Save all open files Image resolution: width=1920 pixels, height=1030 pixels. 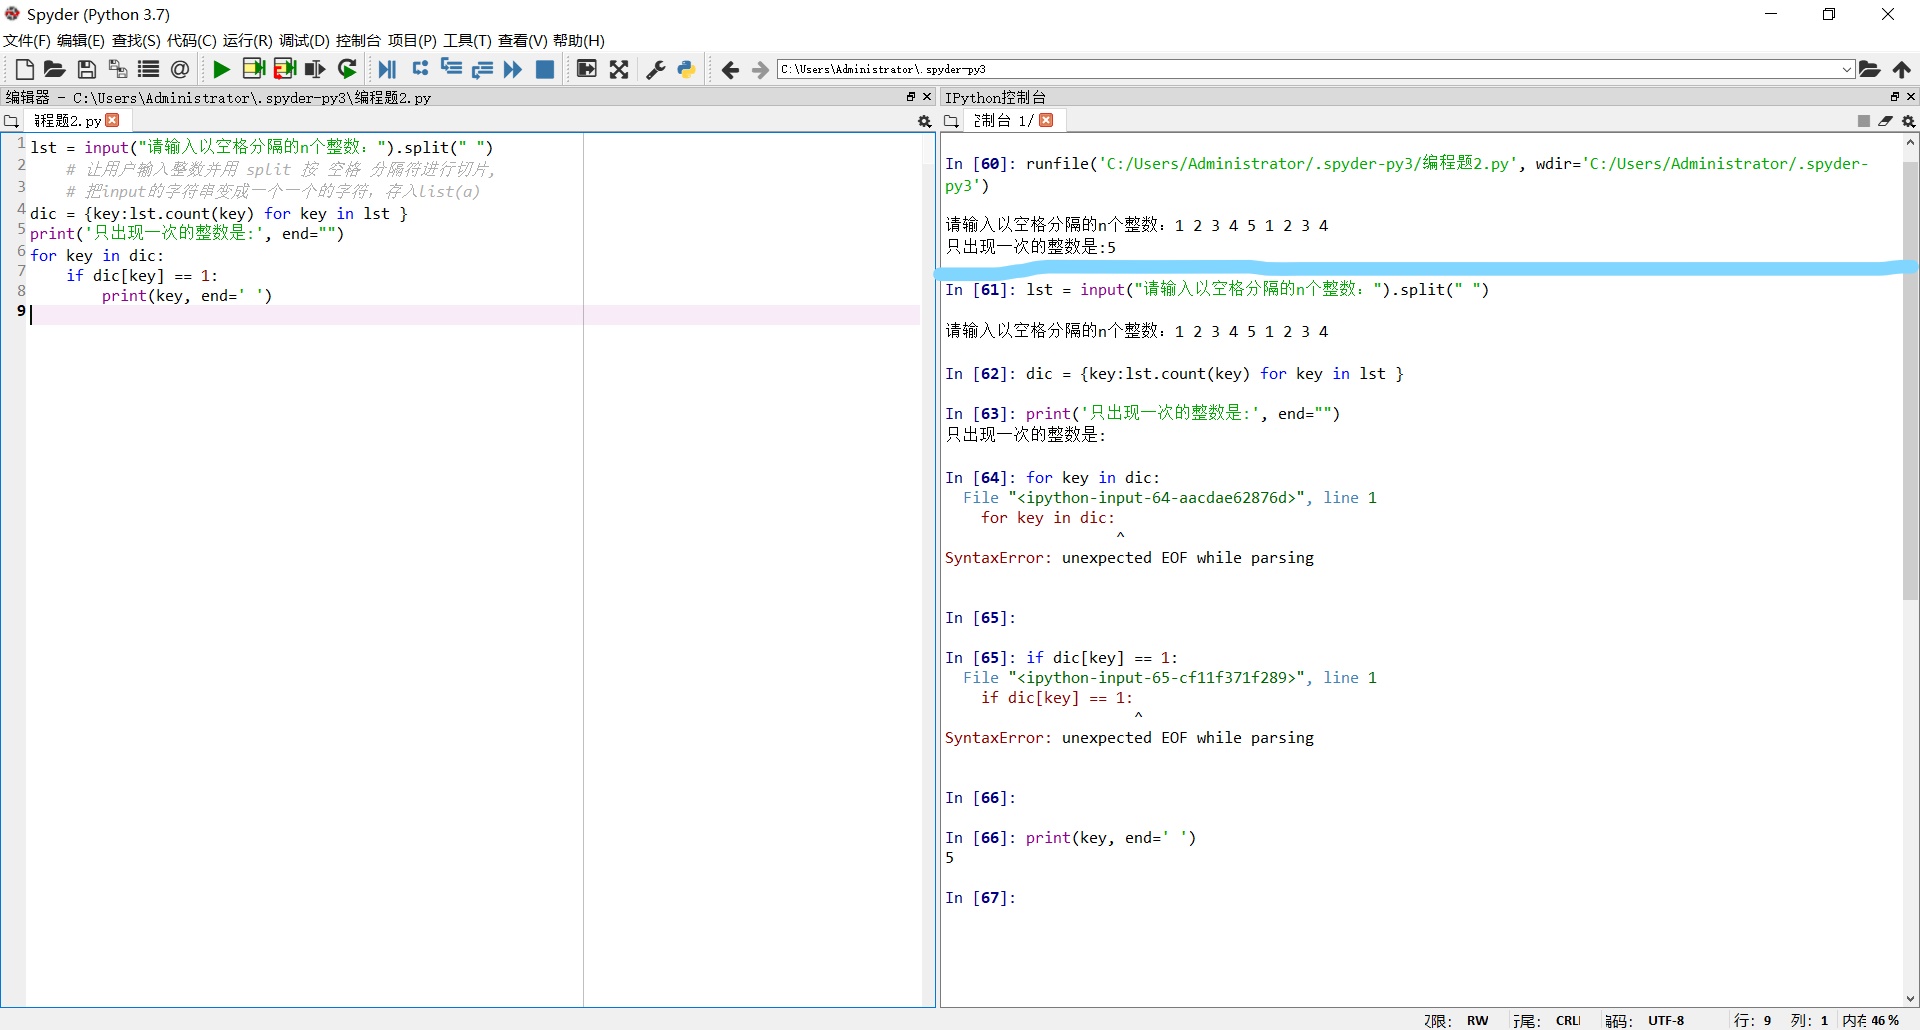pyautogui.click(x=118, y=69)
